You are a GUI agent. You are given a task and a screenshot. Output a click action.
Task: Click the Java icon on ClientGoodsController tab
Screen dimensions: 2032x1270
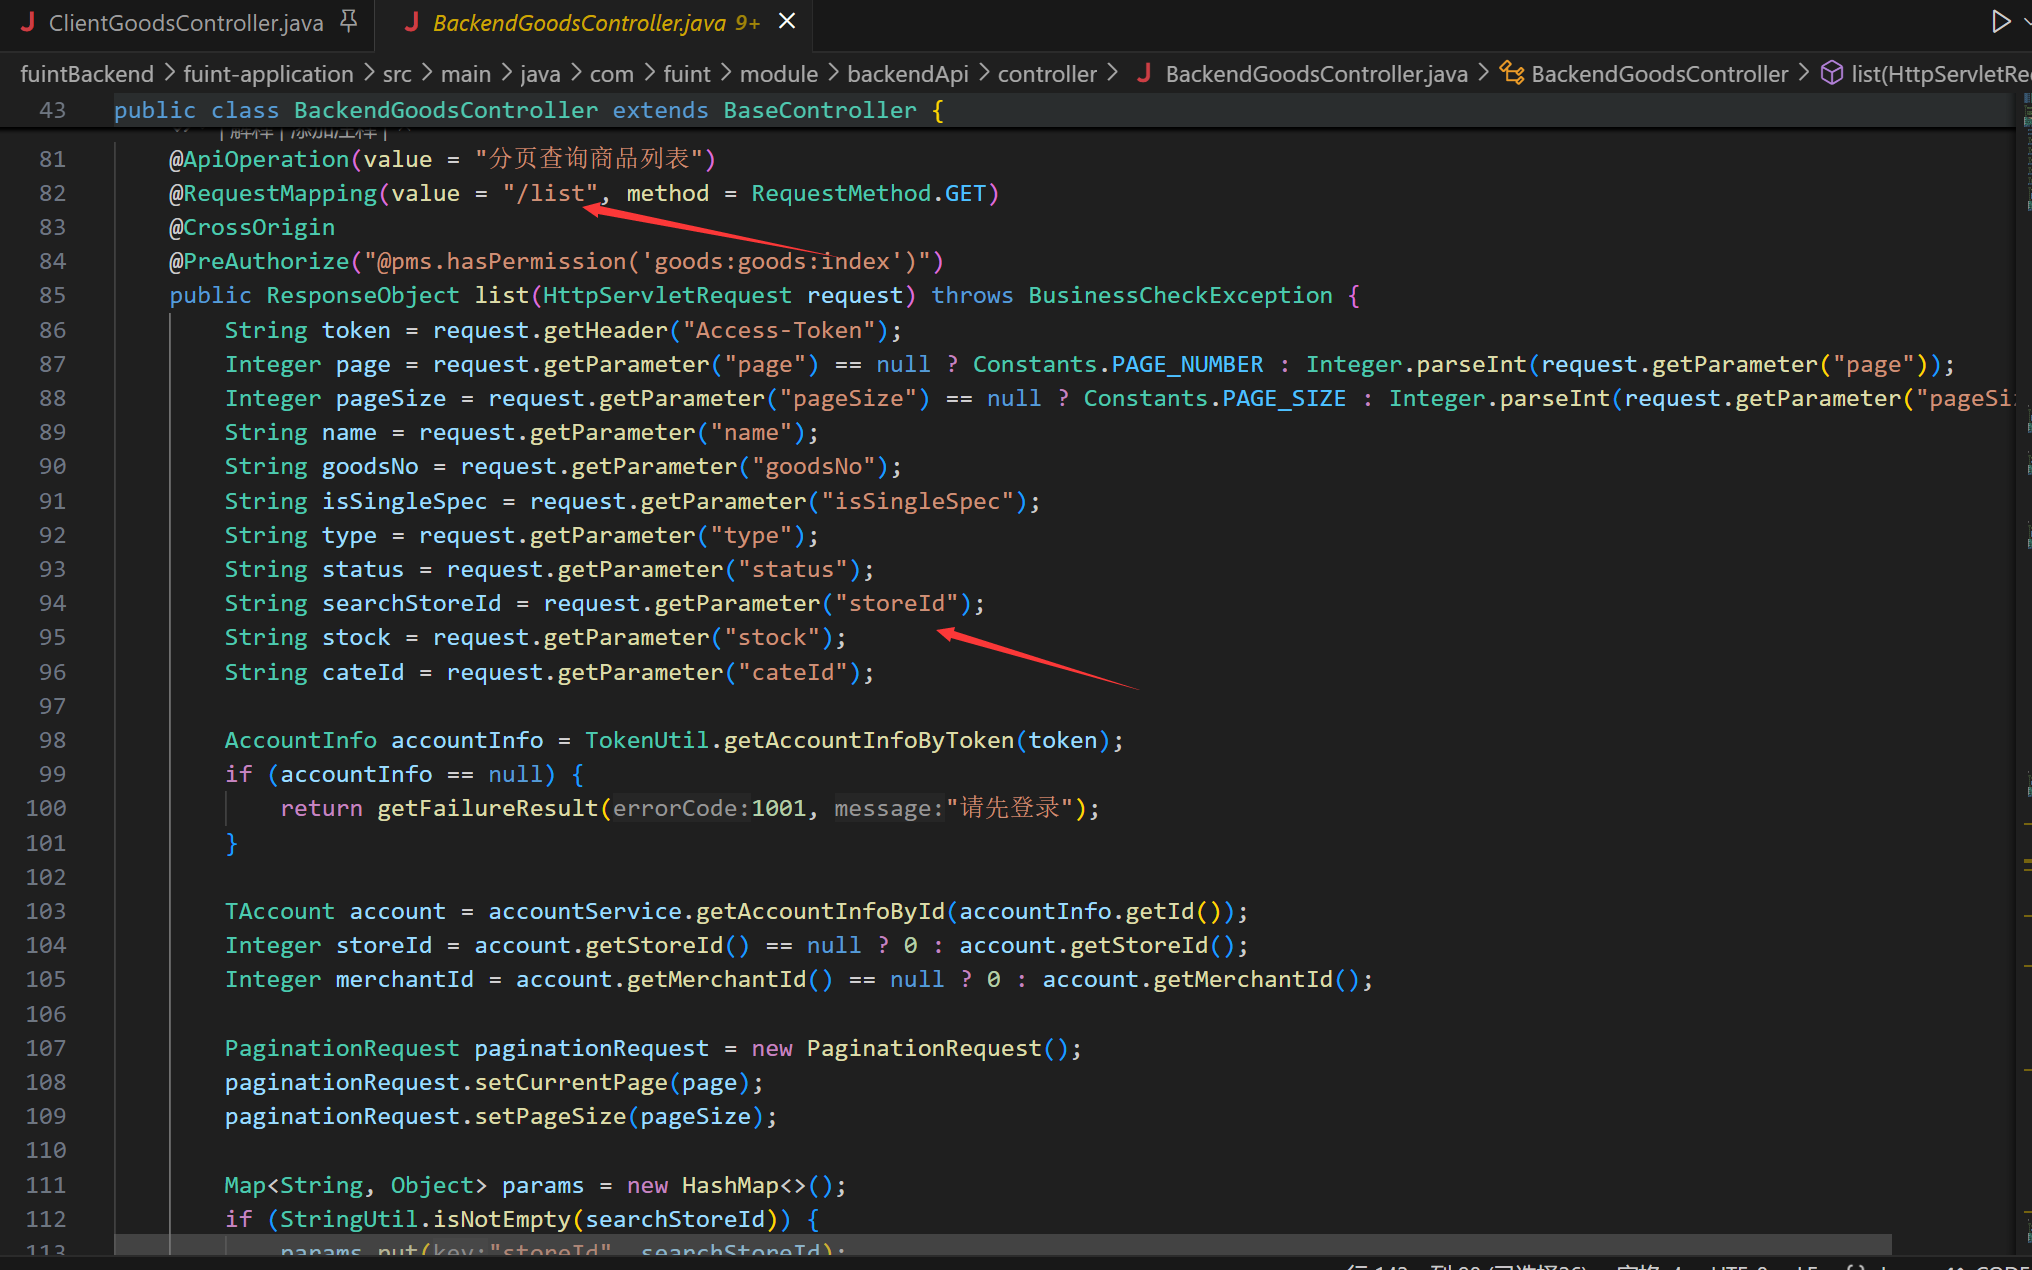(28, 22)
